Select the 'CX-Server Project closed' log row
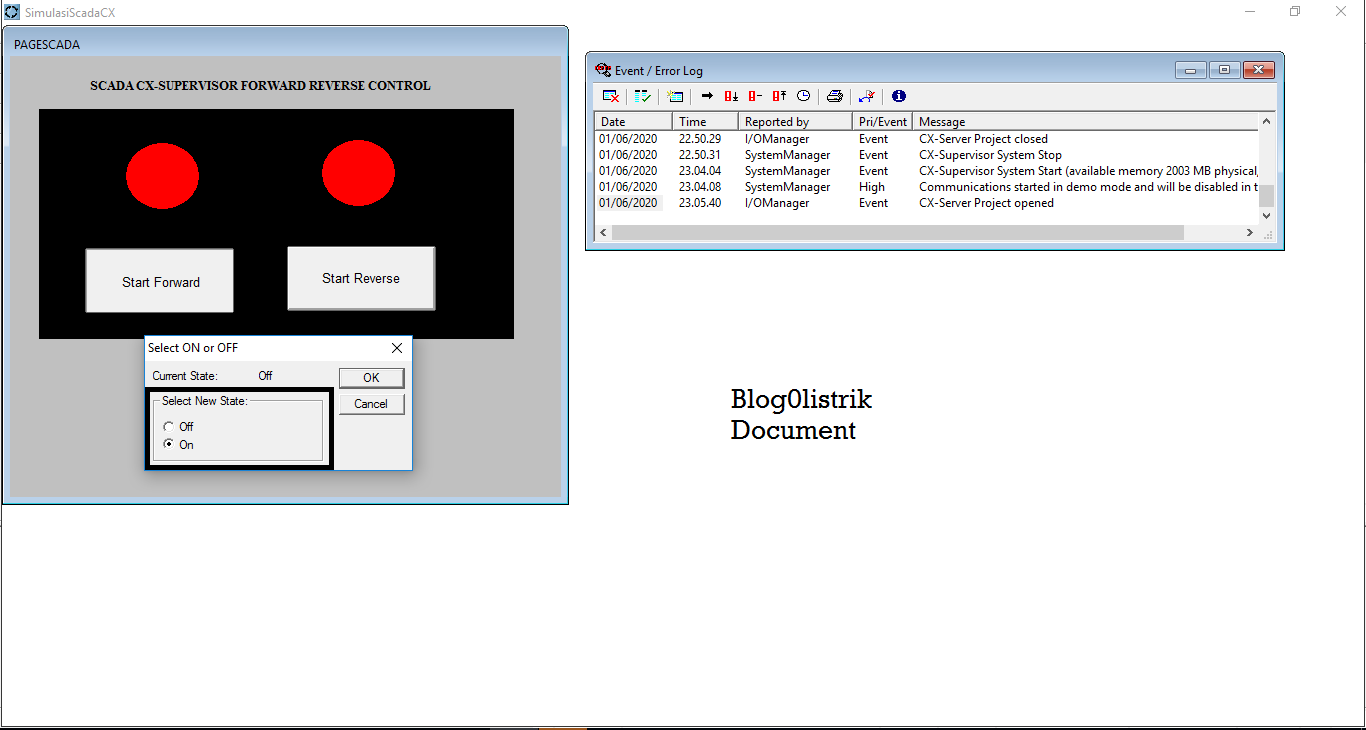1366x730 pixels. 927,139
